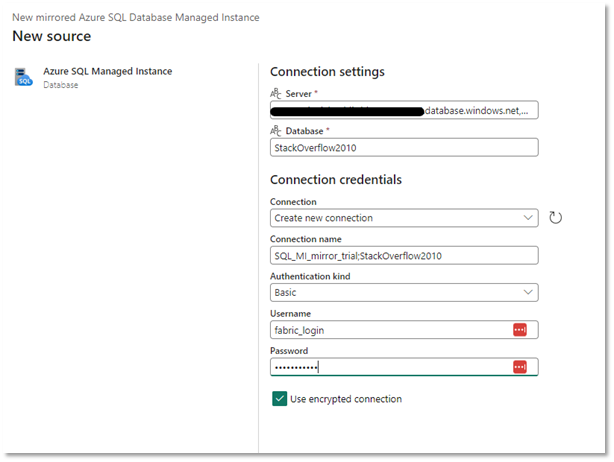Open the Connection dropdown list

point(404,218)
